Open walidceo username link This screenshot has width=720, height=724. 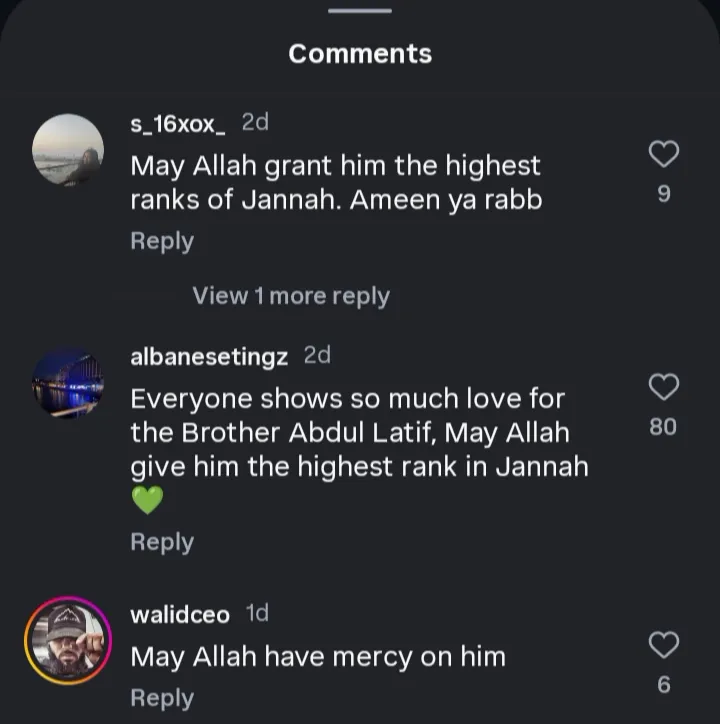click(180, 614)
